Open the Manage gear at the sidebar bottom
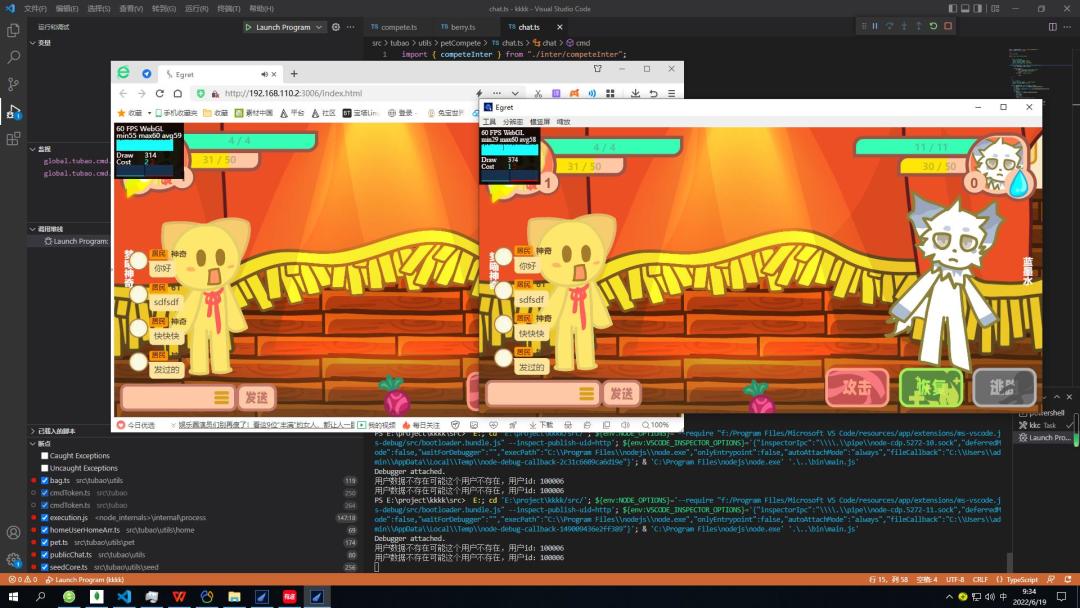The image size is (1080, 608). [x=13, y=560]
